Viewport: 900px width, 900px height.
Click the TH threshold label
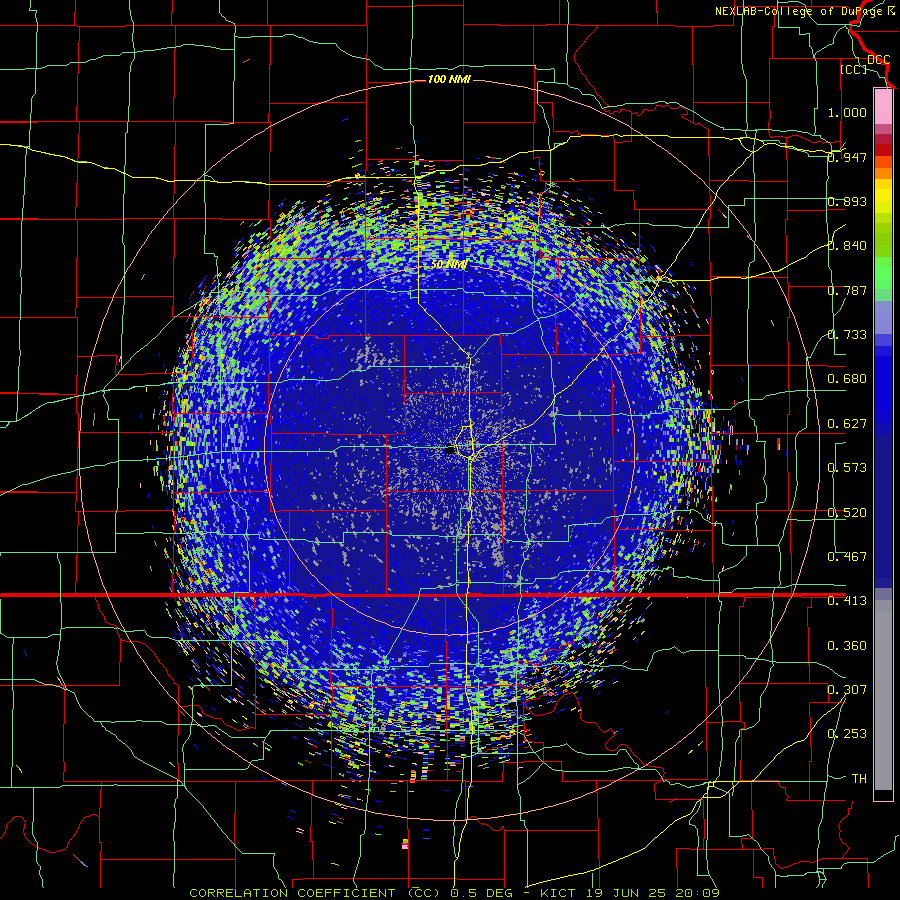point(859,779)
